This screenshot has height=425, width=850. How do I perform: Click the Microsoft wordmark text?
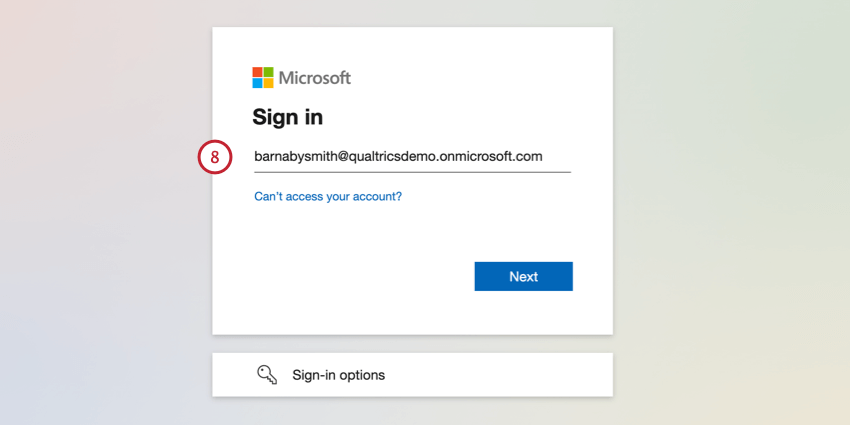click(315, 78)
